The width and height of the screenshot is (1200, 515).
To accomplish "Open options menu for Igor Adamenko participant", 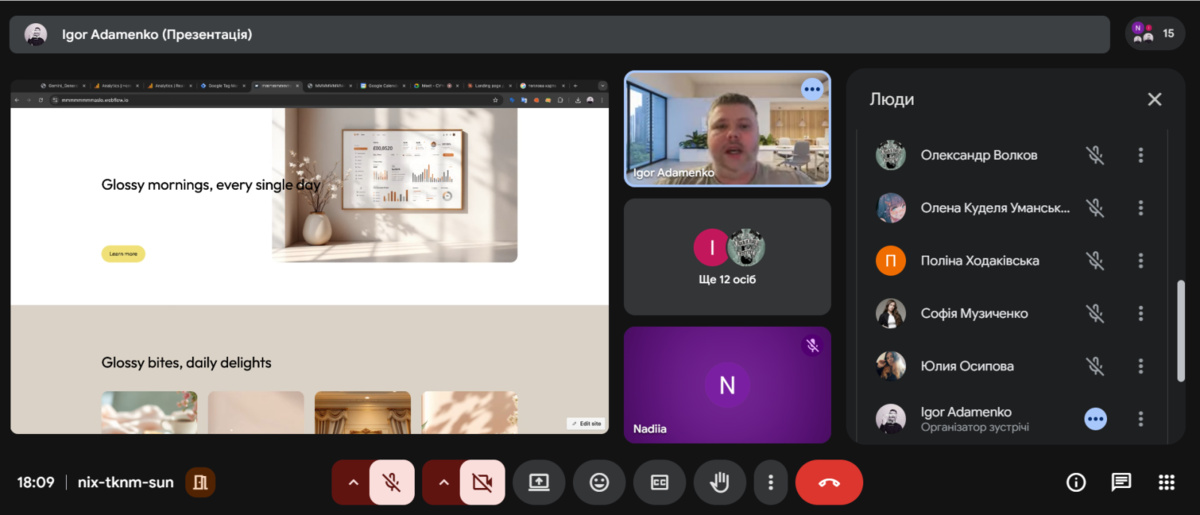I will click(x=1140, y=419).
